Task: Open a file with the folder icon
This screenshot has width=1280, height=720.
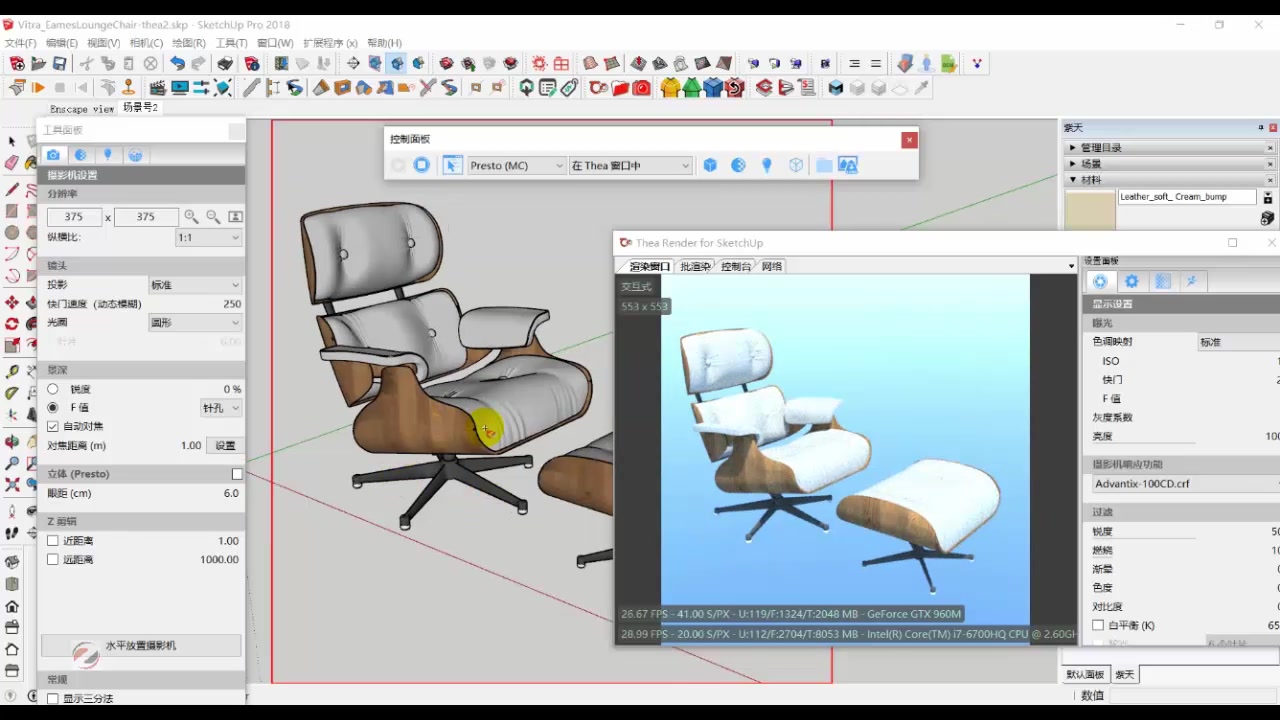Action: coord(39,63)
